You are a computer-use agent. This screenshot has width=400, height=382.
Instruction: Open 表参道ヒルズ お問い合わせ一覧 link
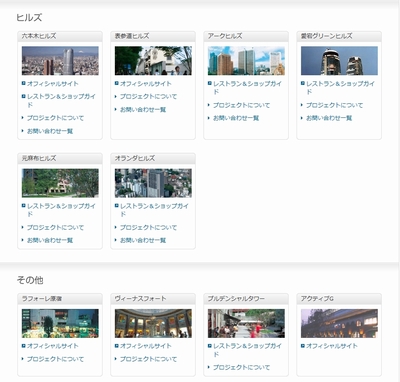coord(143,110)
